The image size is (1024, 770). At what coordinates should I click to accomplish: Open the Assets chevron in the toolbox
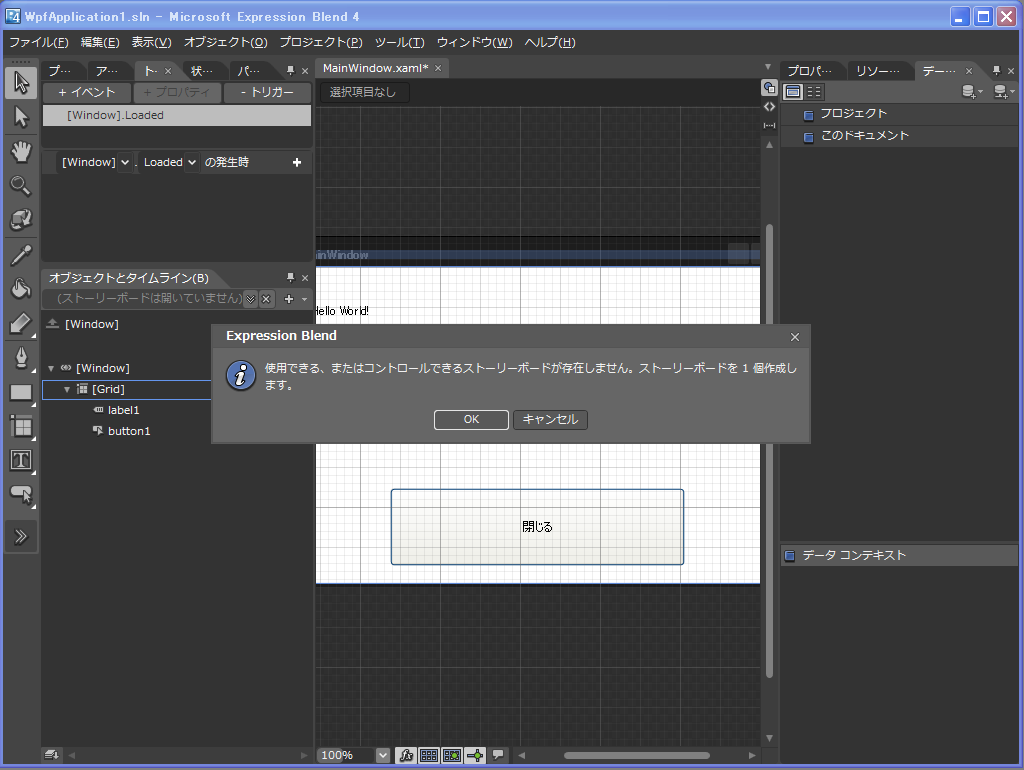coord(21,537)
